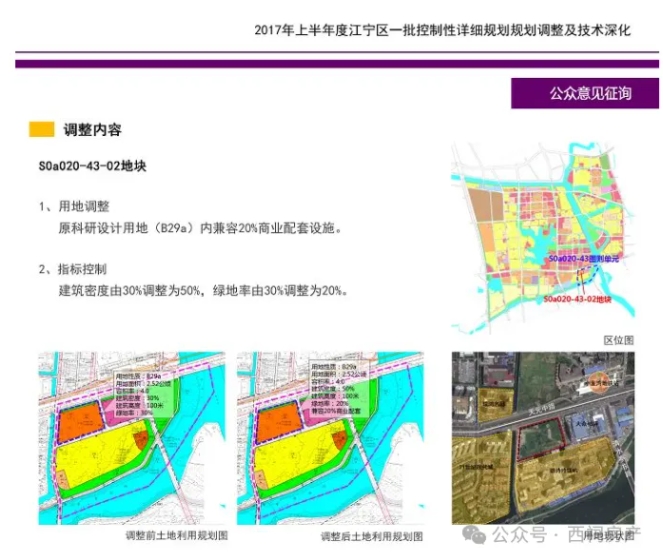The height and width of the screenshot is (557, 663).
Task: Click the '1、用地调整' item heading
Action: tap(75, 206)
